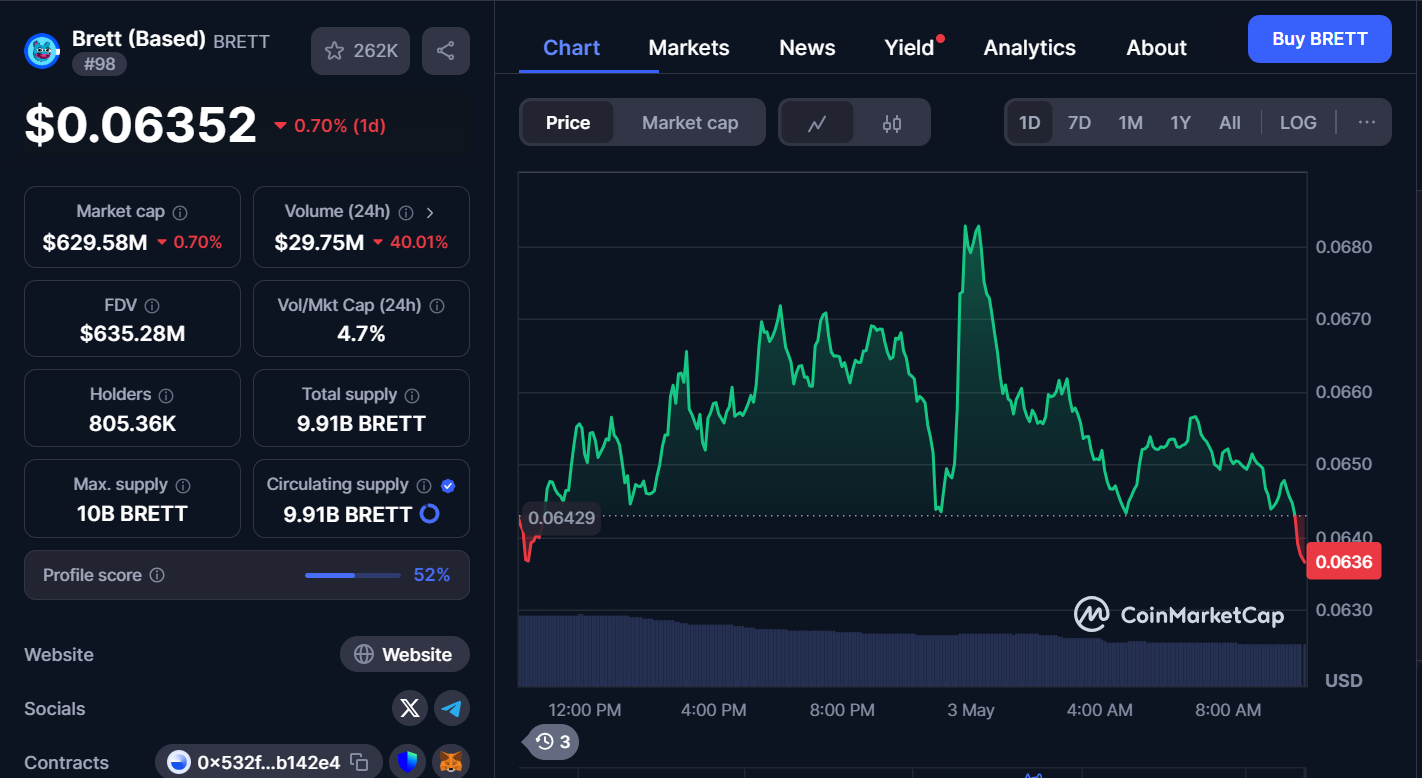Set chart range to 1M
The image size is (1422, 778).
tap(1130, 123)
